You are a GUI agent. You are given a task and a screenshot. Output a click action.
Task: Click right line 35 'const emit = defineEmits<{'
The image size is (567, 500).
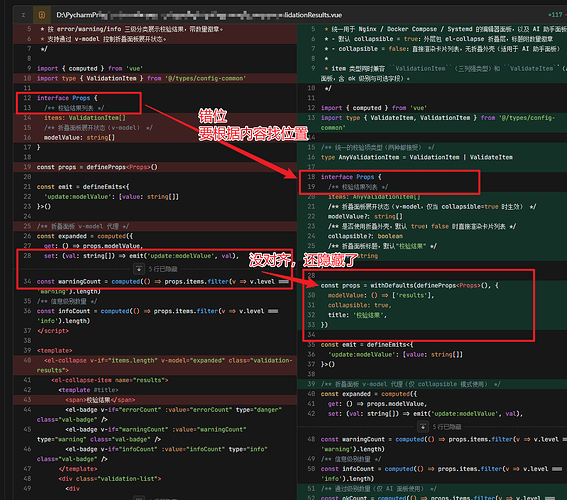(367, 345)
